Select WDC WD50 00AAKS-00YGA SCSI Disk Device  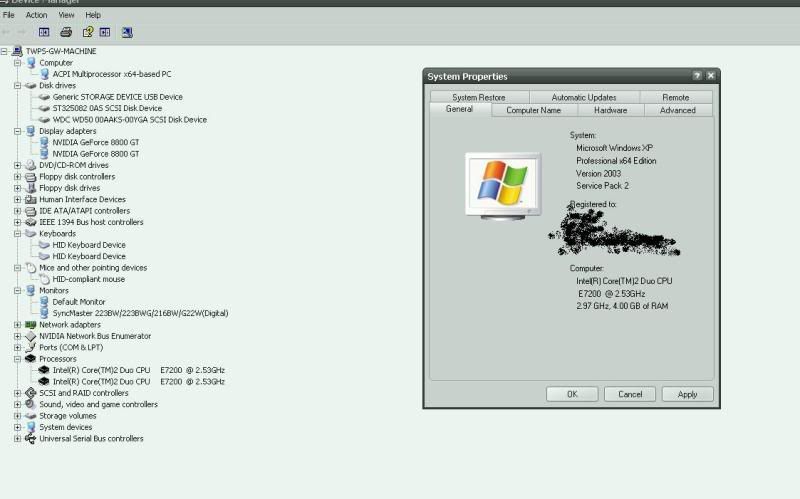point(130,119)
